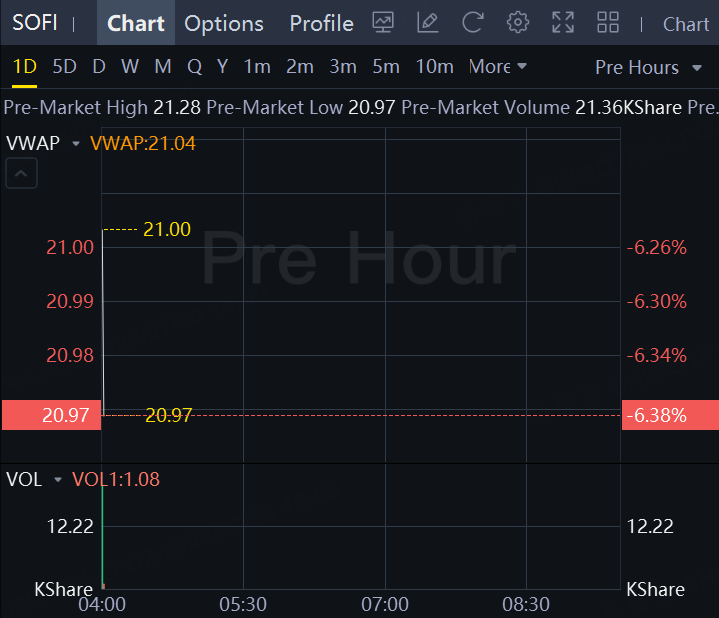719x618 pixels.
Task: Select the weekly W timeframe
Action: (x=130, y=67)
